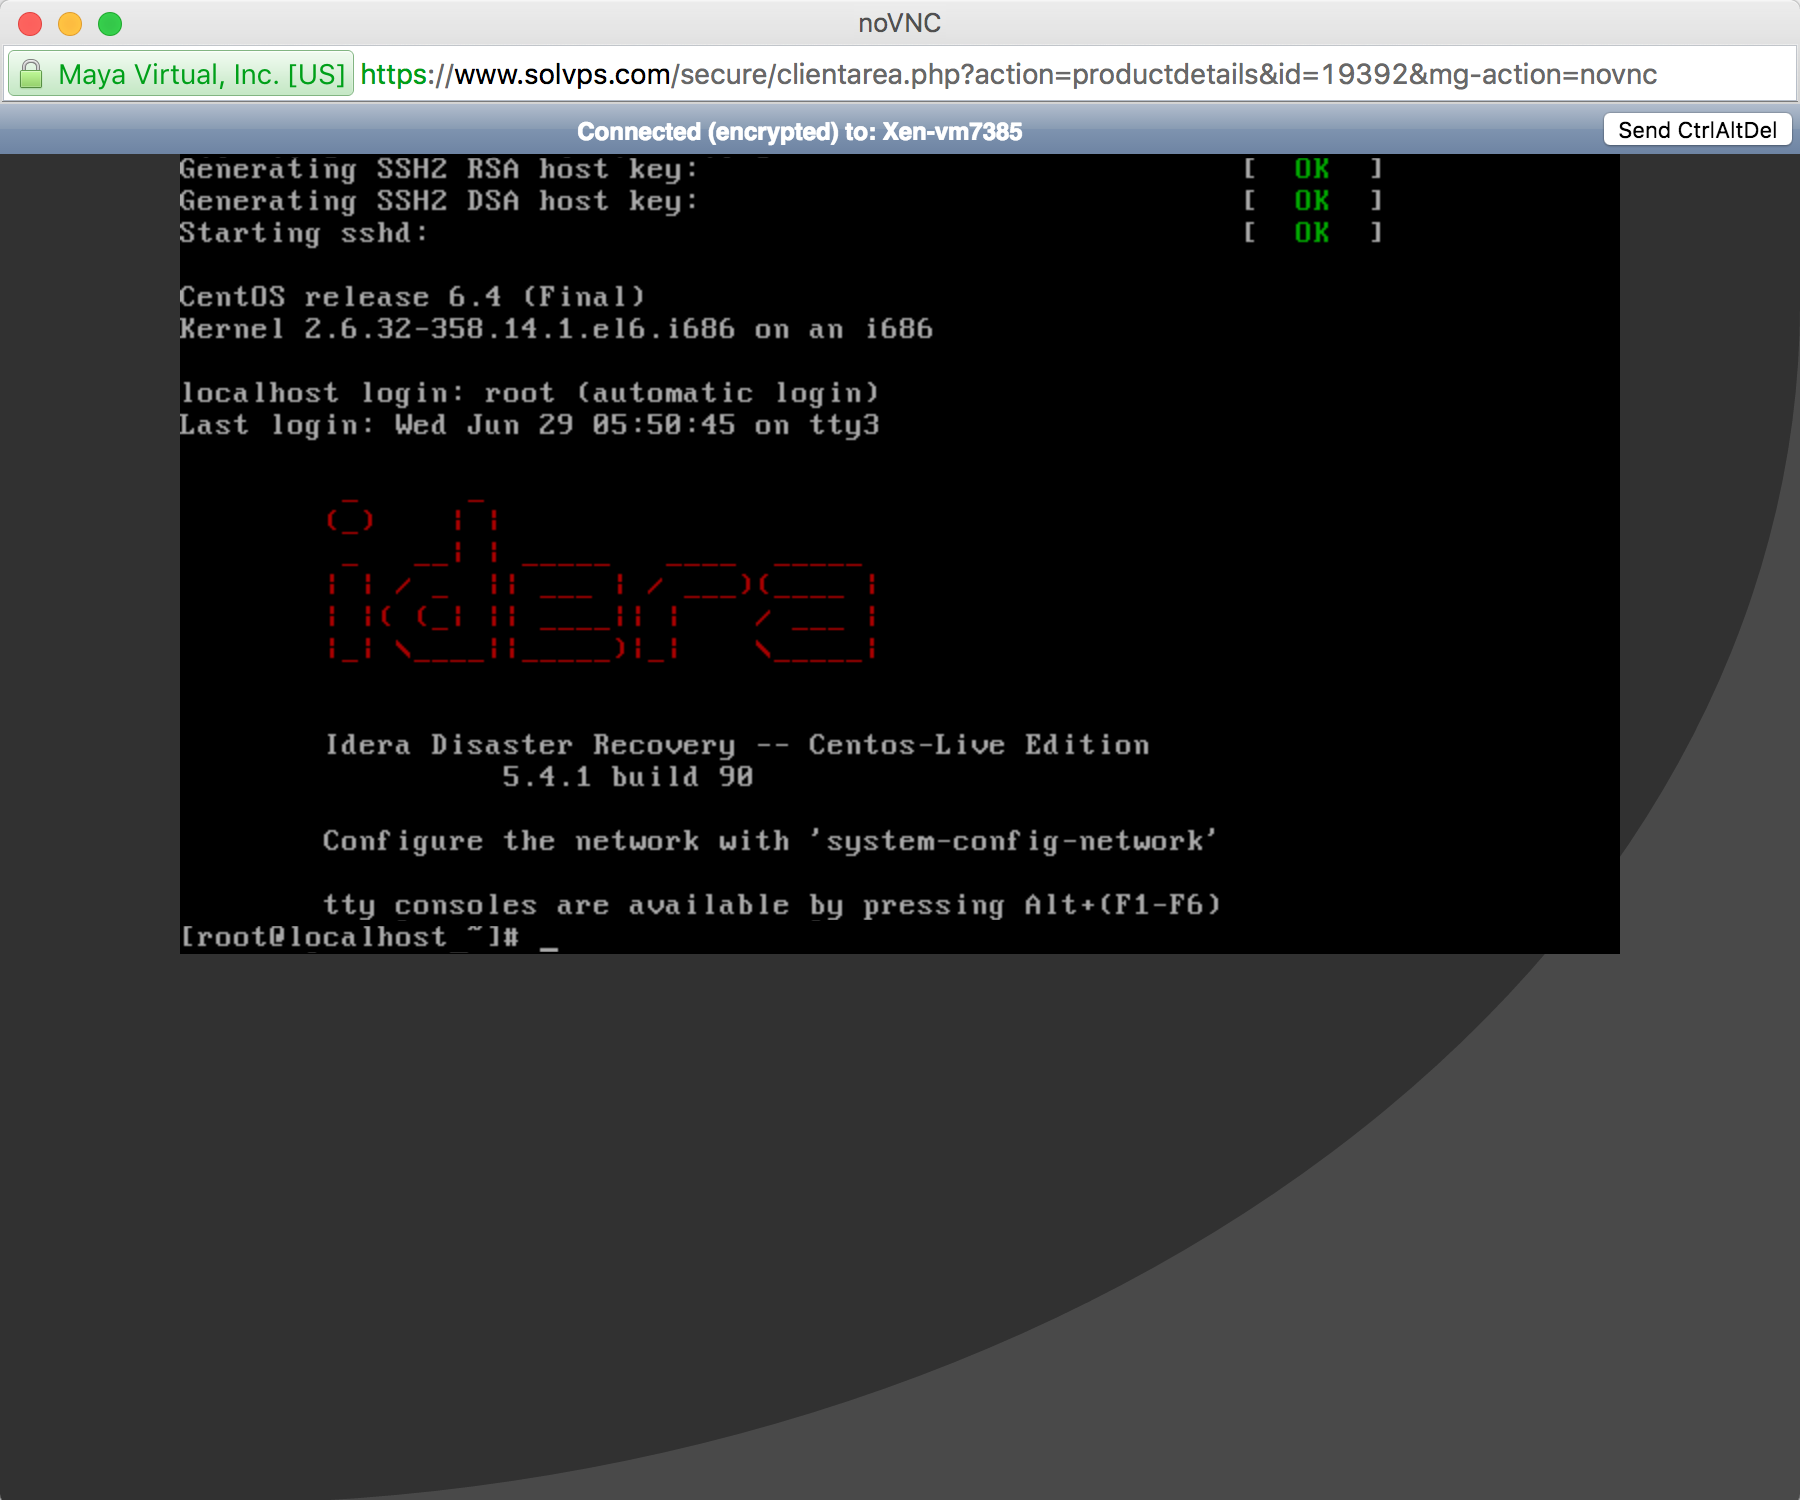1800x1500 pixels.
Task: Open the Maya Virtual, Inc. certificate label
Action: click(200, 74)
